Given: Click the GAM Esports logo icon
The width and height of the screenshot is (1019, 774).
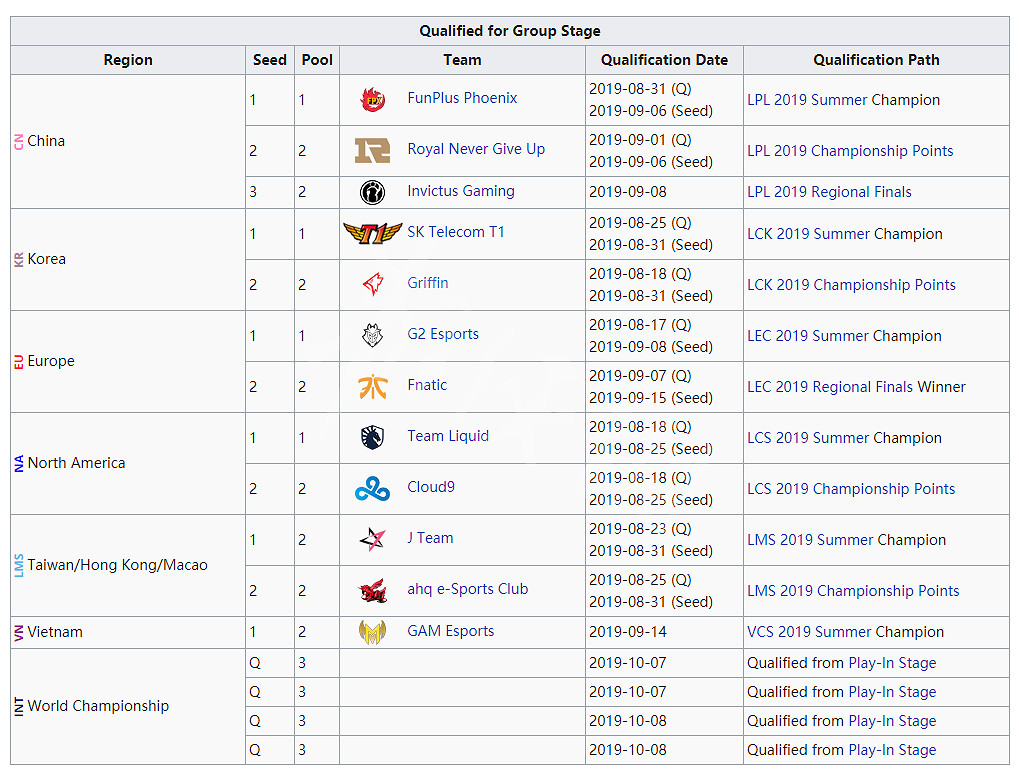Looking at the screenshot, I should click(x=372, y=632).
